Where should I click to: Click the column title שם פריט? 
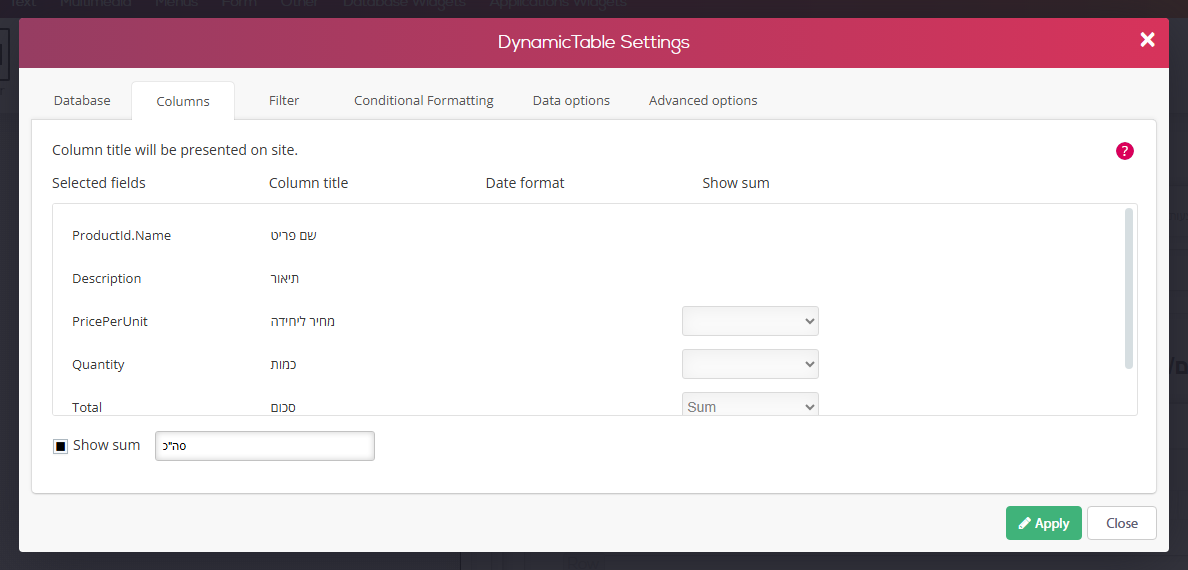(x=293, y=236)
